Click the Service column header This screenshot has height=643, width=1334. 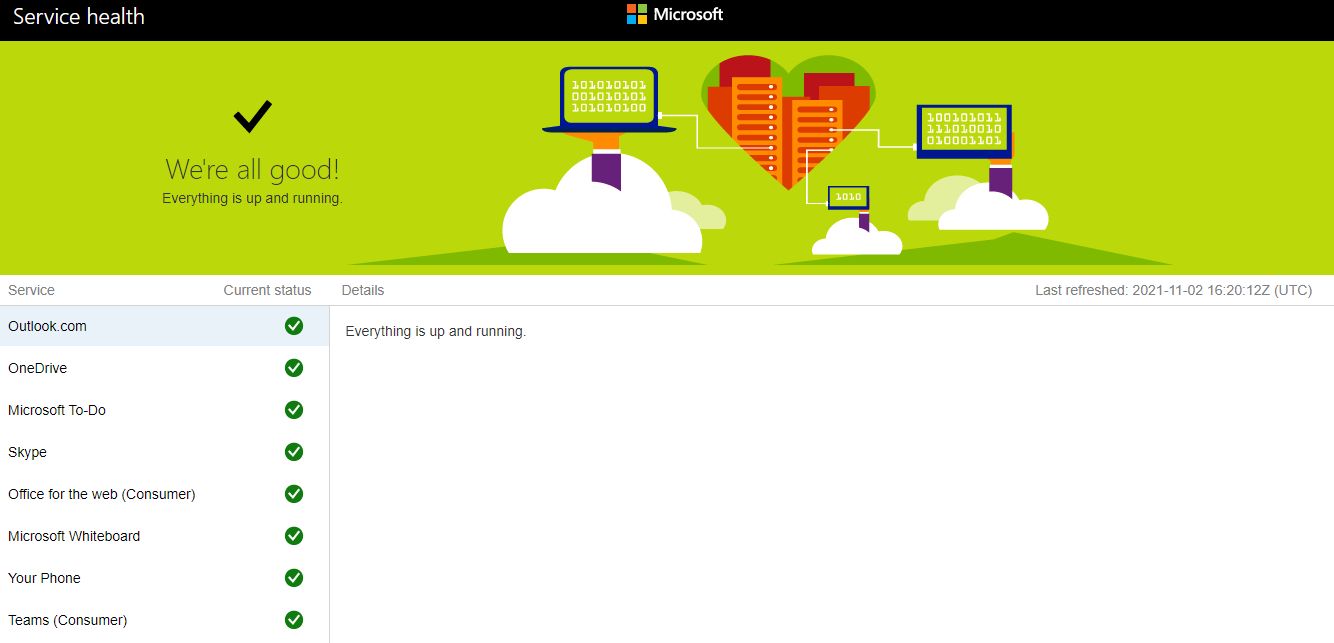tap(31, 290)
